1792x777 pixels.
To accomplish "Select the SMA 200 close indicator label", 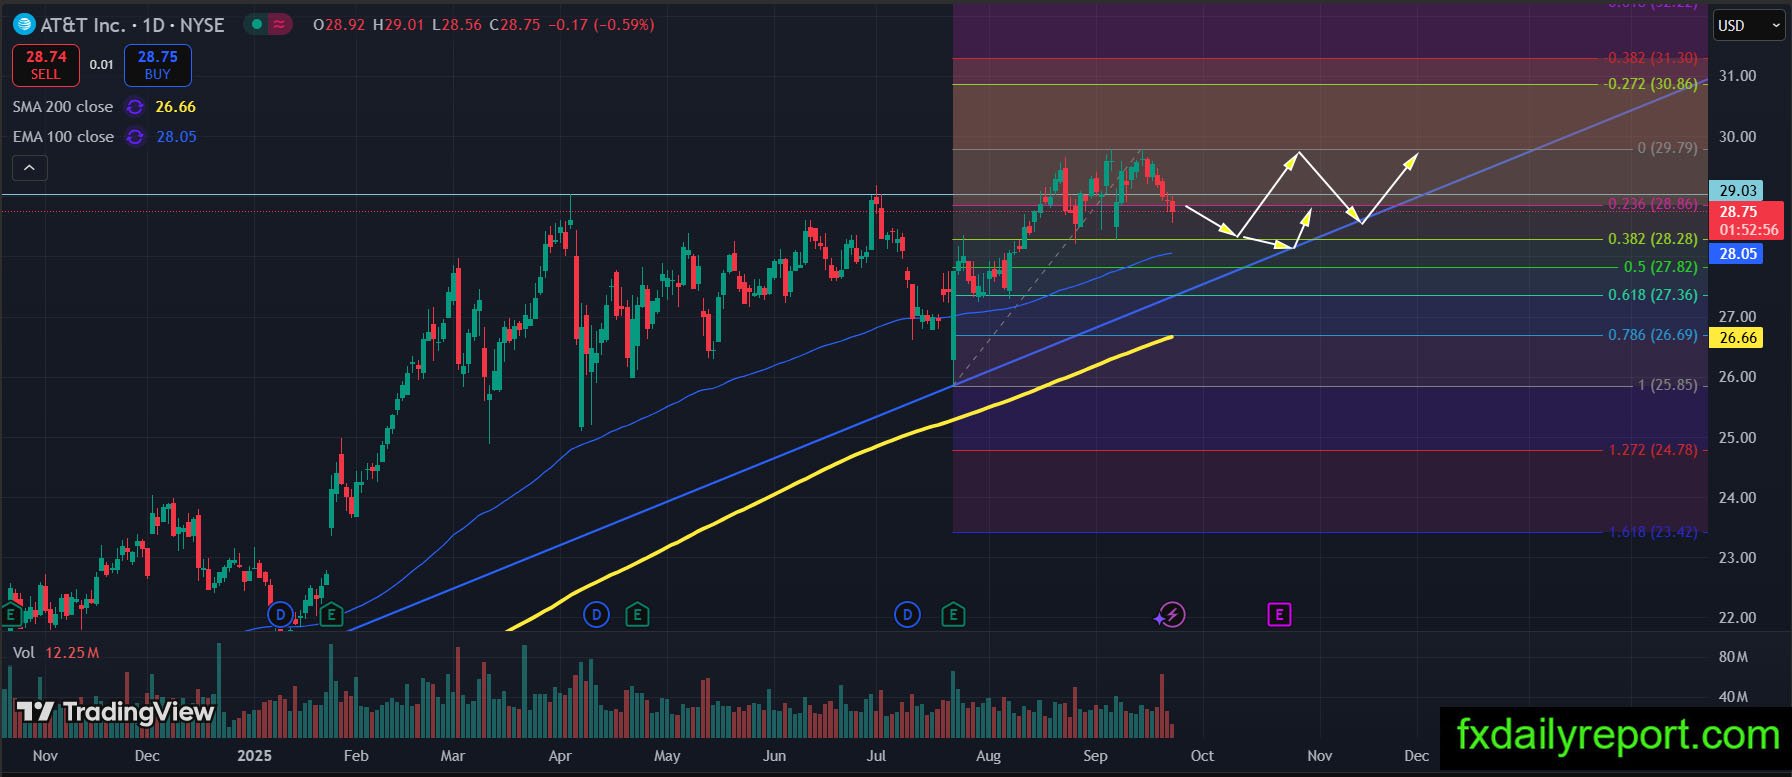I will pos(63,107).
